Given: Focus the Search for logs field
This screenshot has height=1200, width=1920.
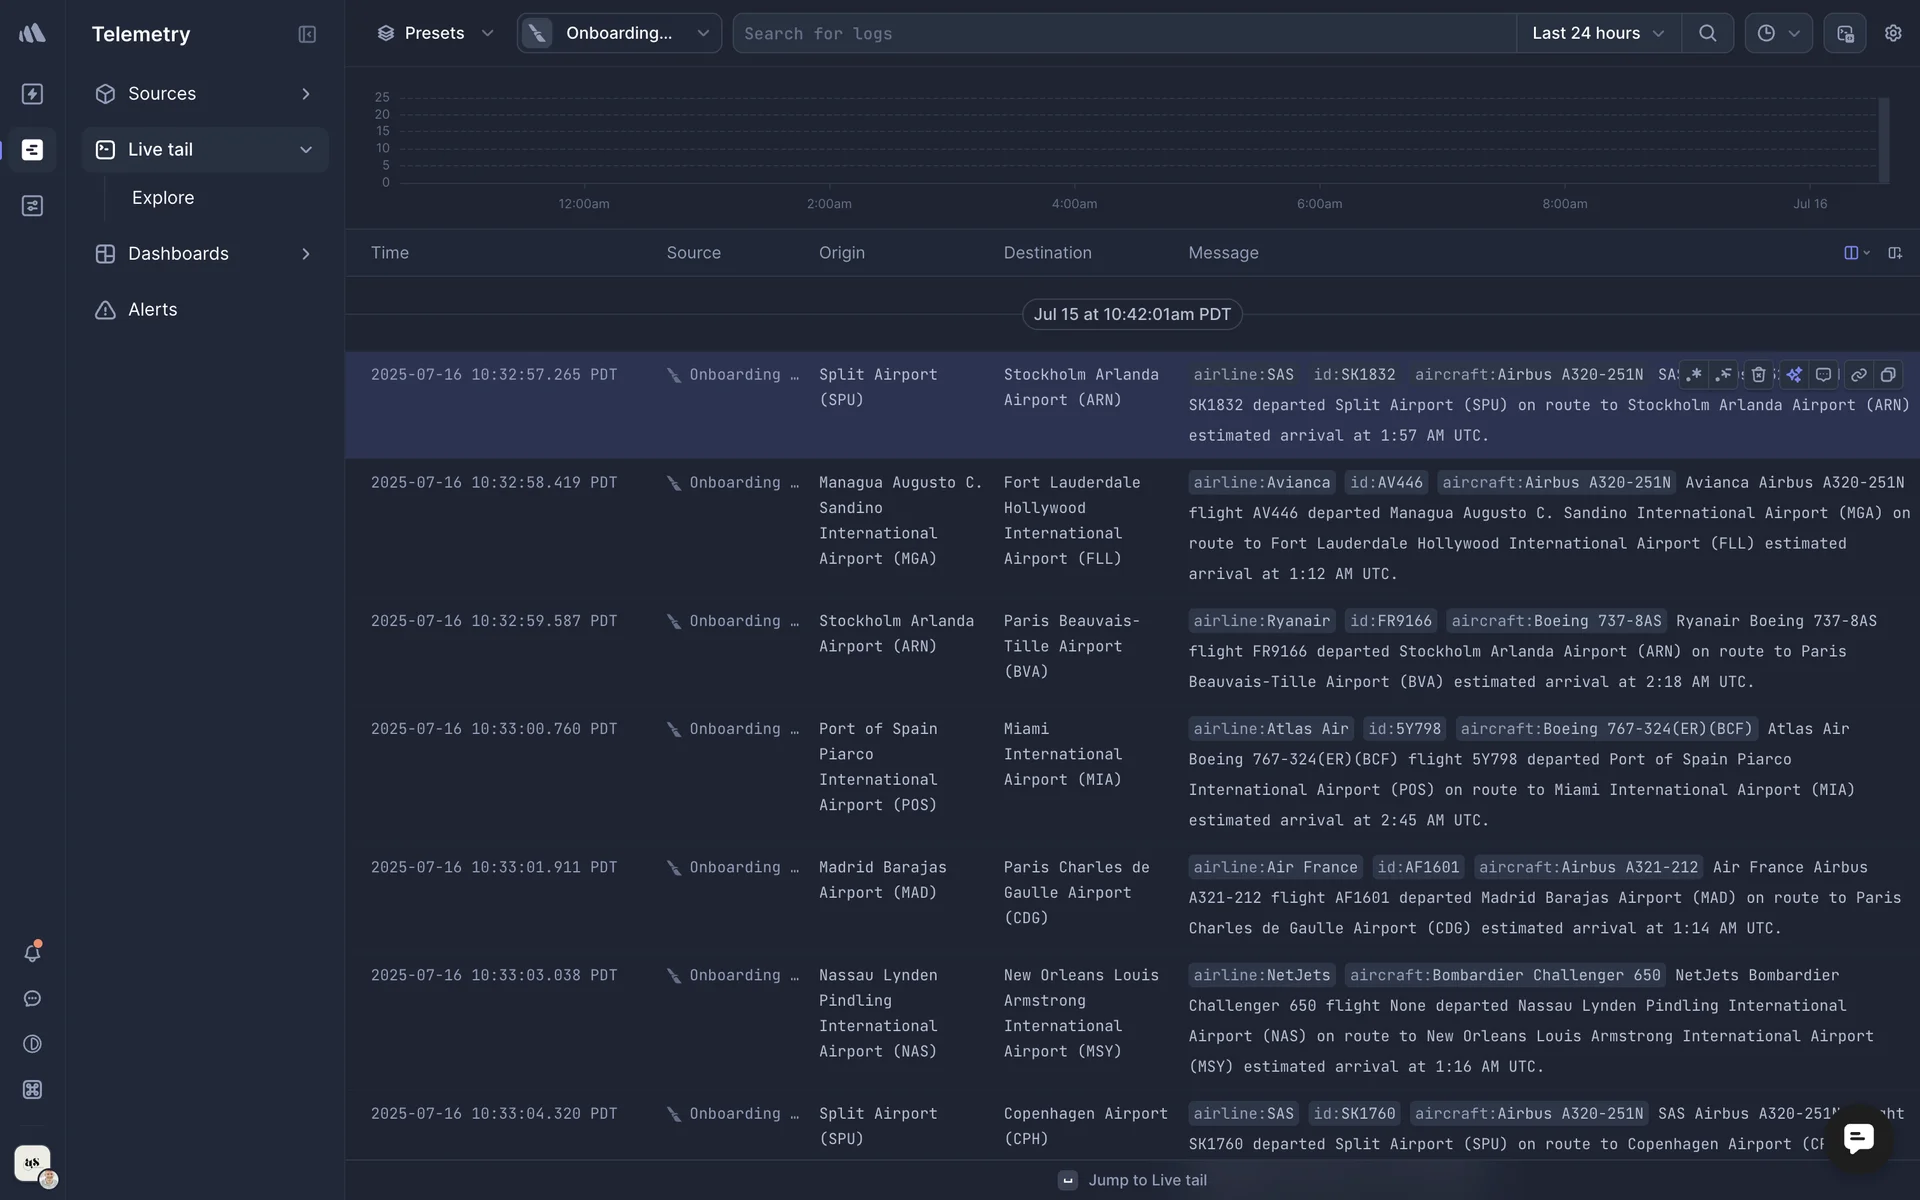Looking at the screenshot, I should click(x=1120, y=33).
